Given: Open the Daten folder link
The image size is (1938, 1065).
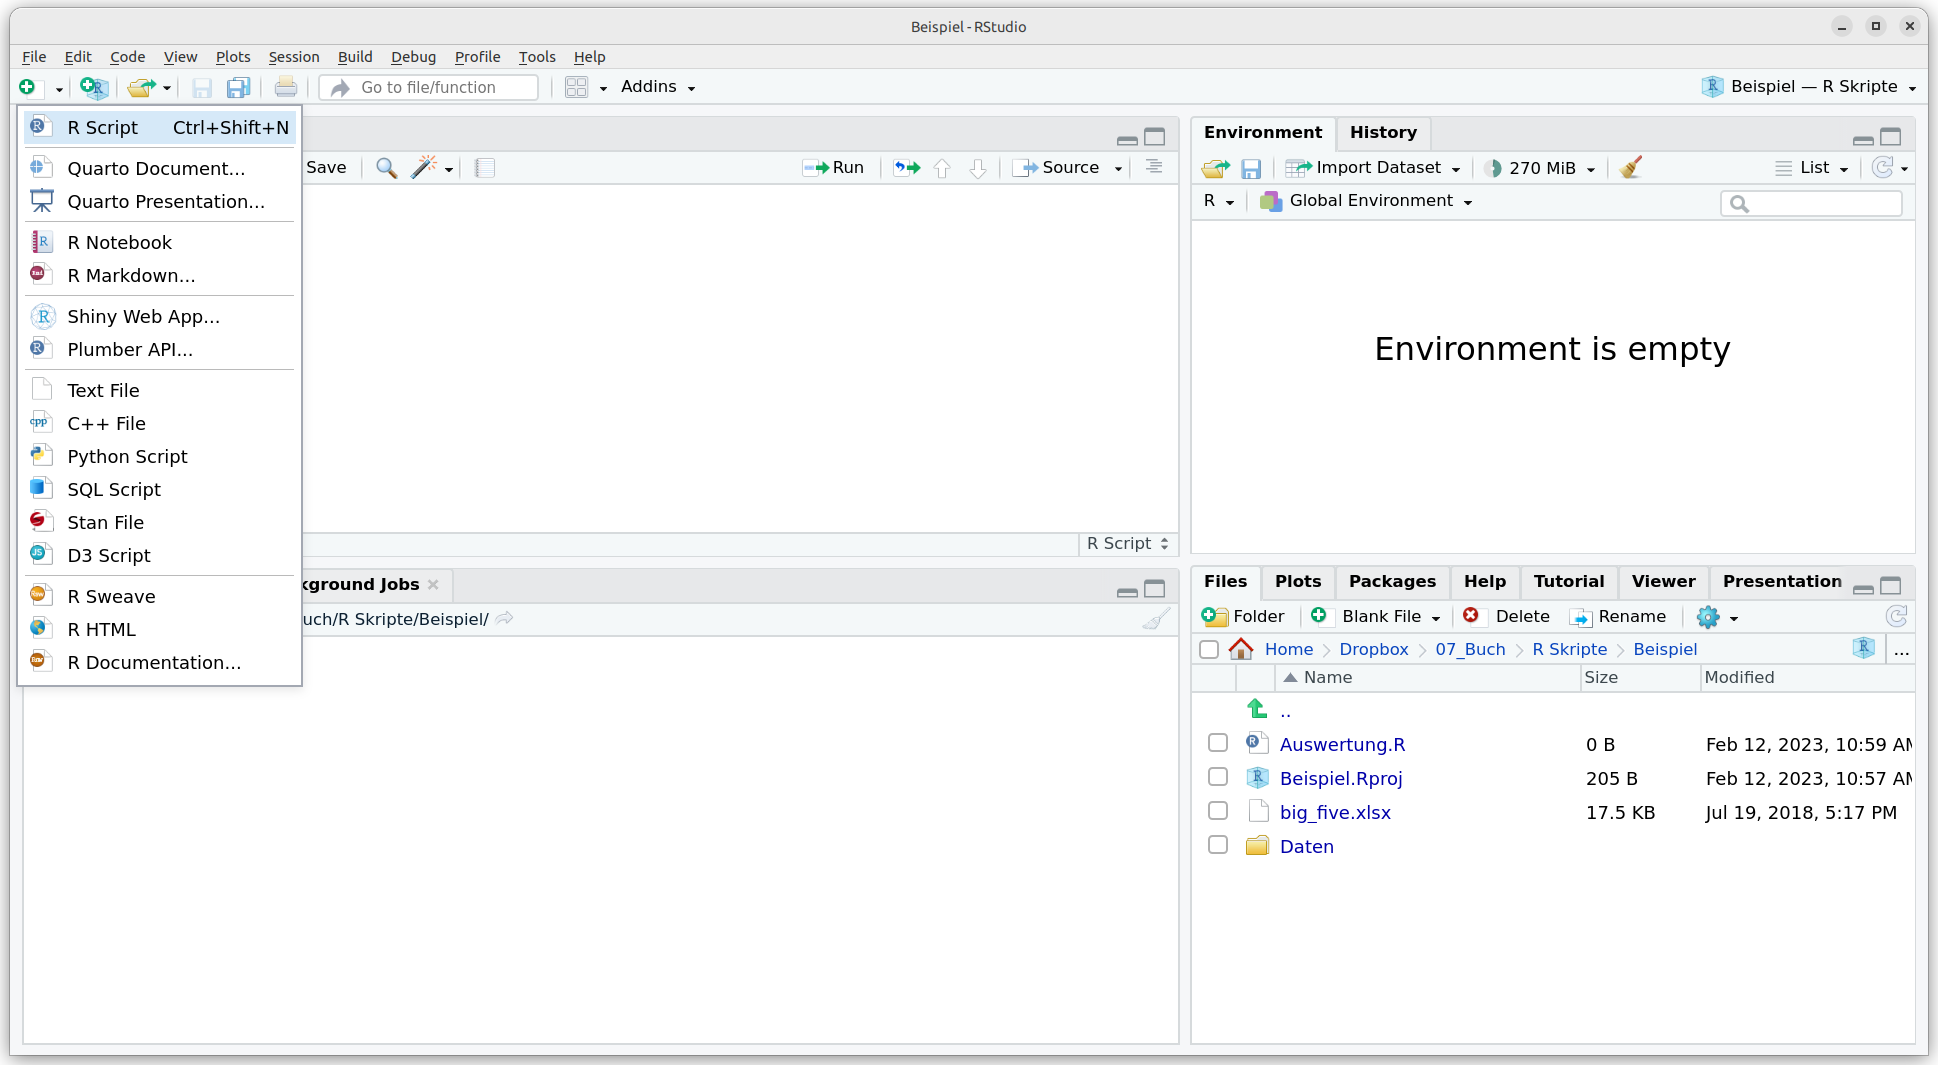Looking at the screenshot, I should [x=1306, y=846].
